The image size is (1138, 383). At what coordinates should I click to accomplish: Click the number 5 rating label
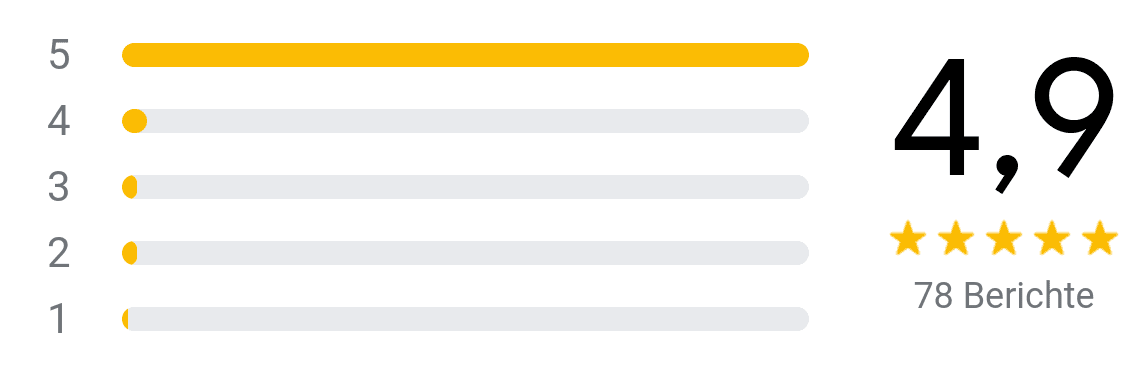[59, 54]
